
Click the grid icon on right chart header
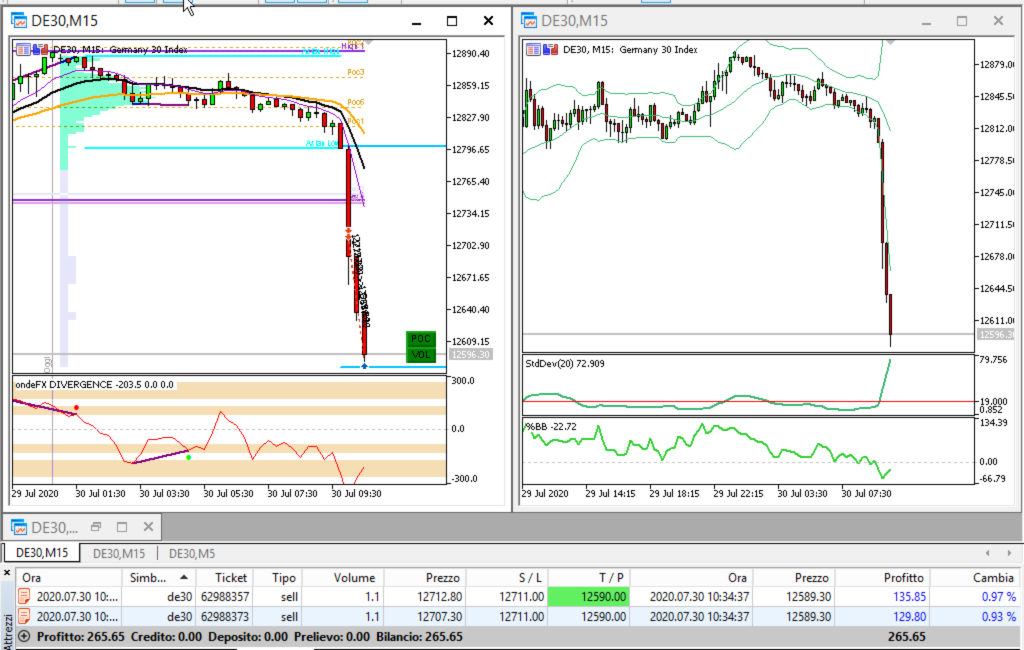pos(534,50)
